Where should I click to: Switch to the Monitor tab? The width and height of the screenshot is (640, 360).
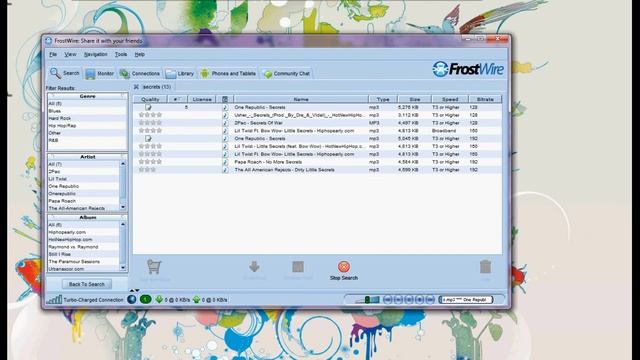[x=99, y=73]
